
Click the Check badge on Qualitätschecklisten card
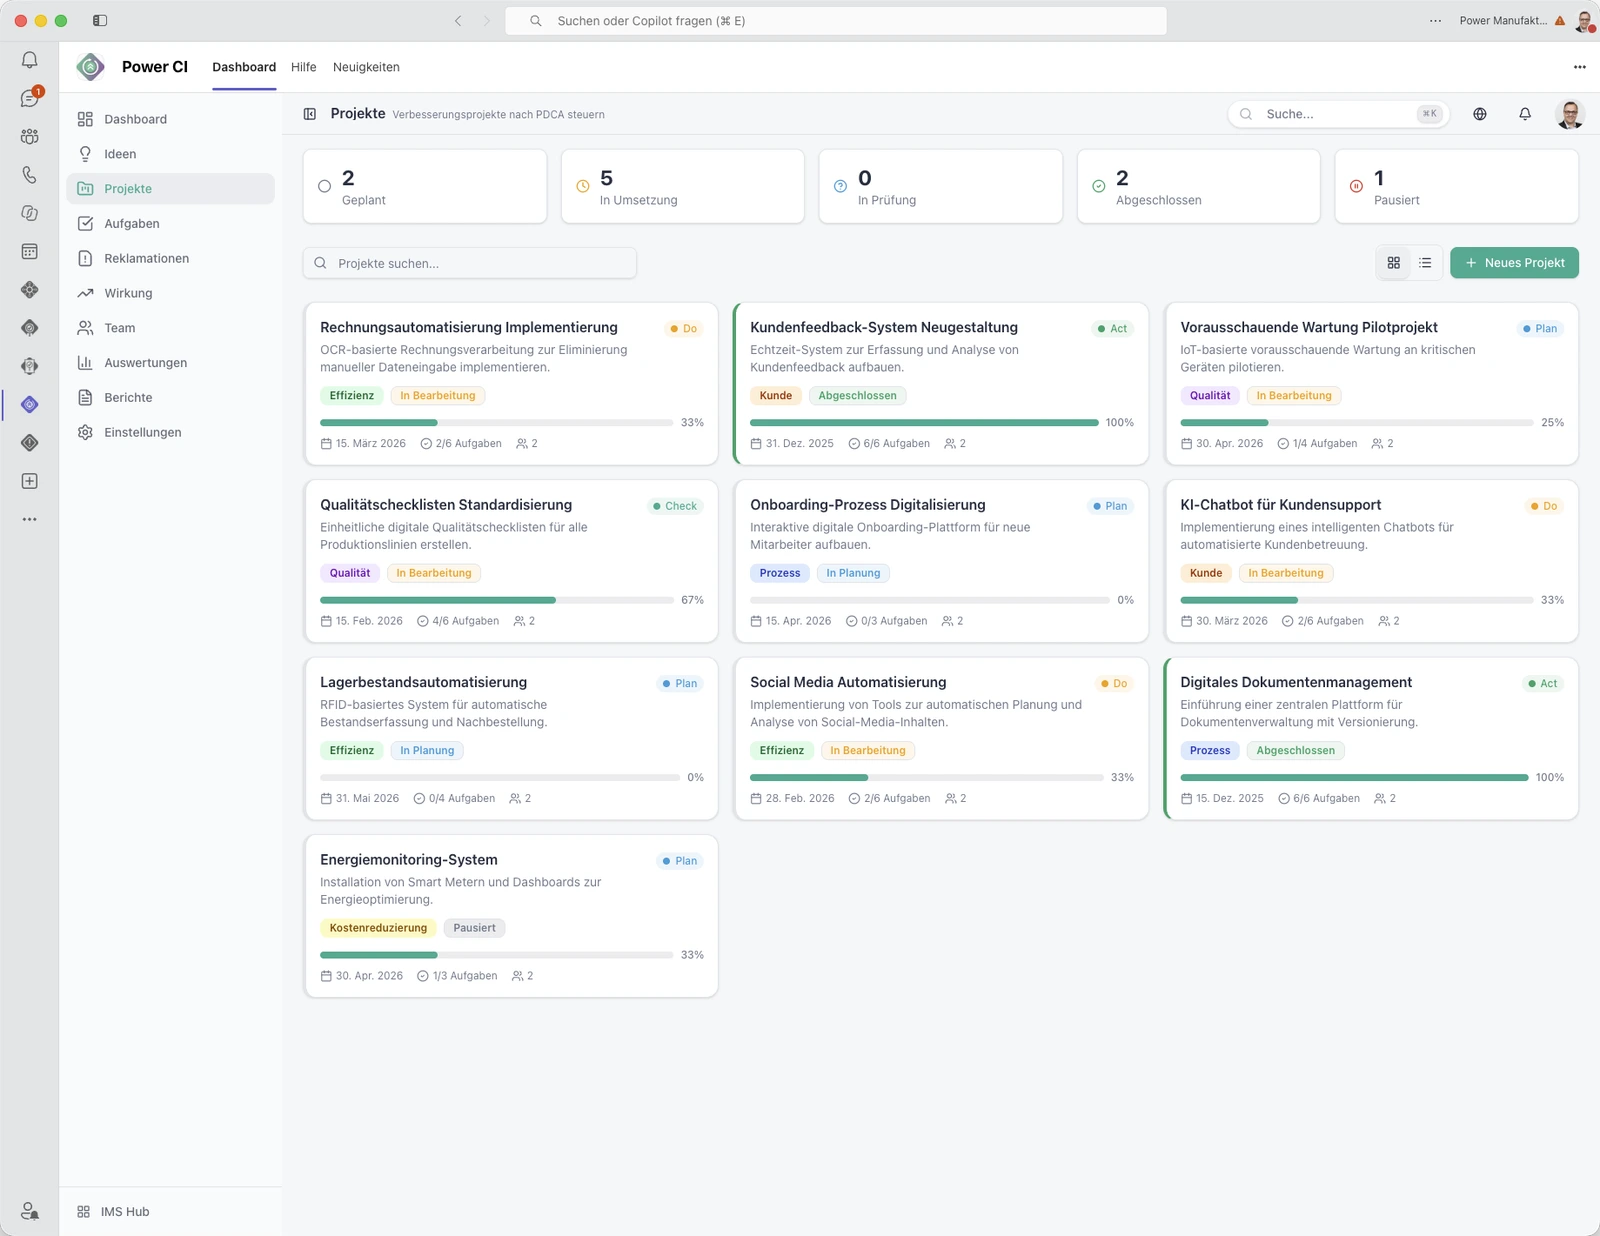click(675, 506)
